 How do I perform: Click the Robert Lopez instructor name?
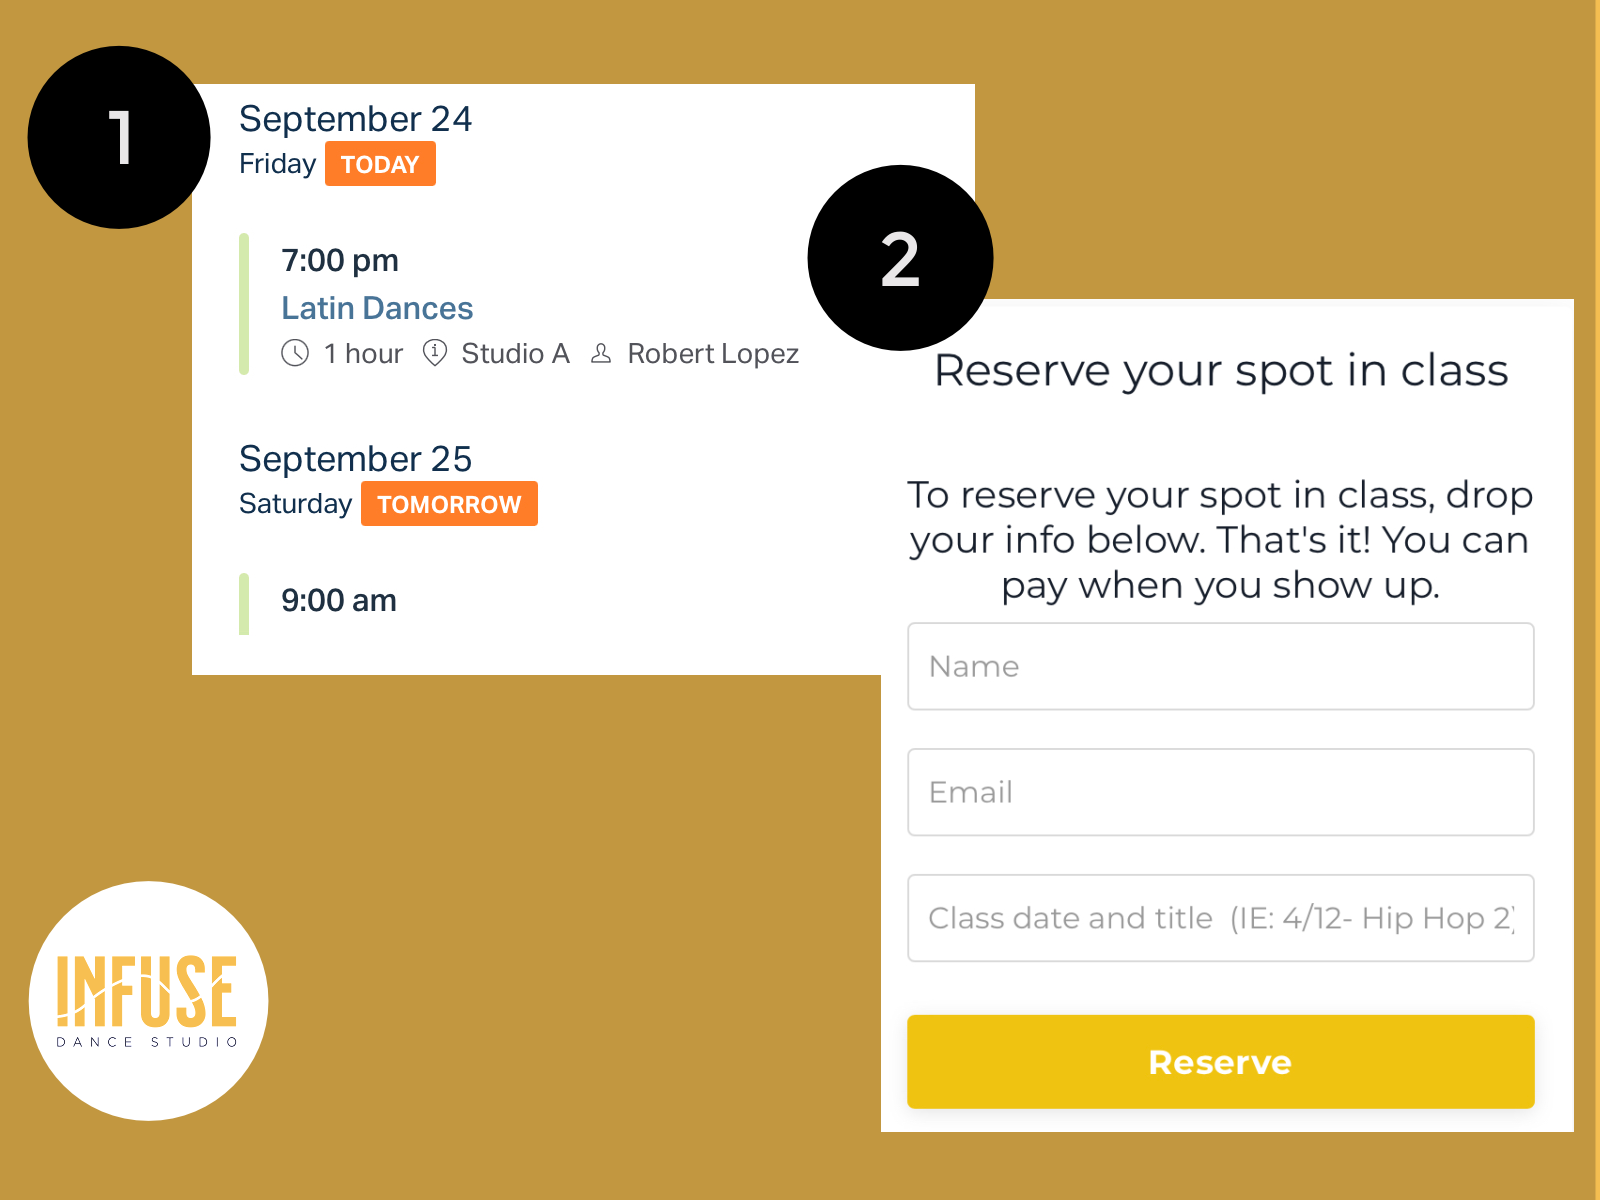[713, 354]
